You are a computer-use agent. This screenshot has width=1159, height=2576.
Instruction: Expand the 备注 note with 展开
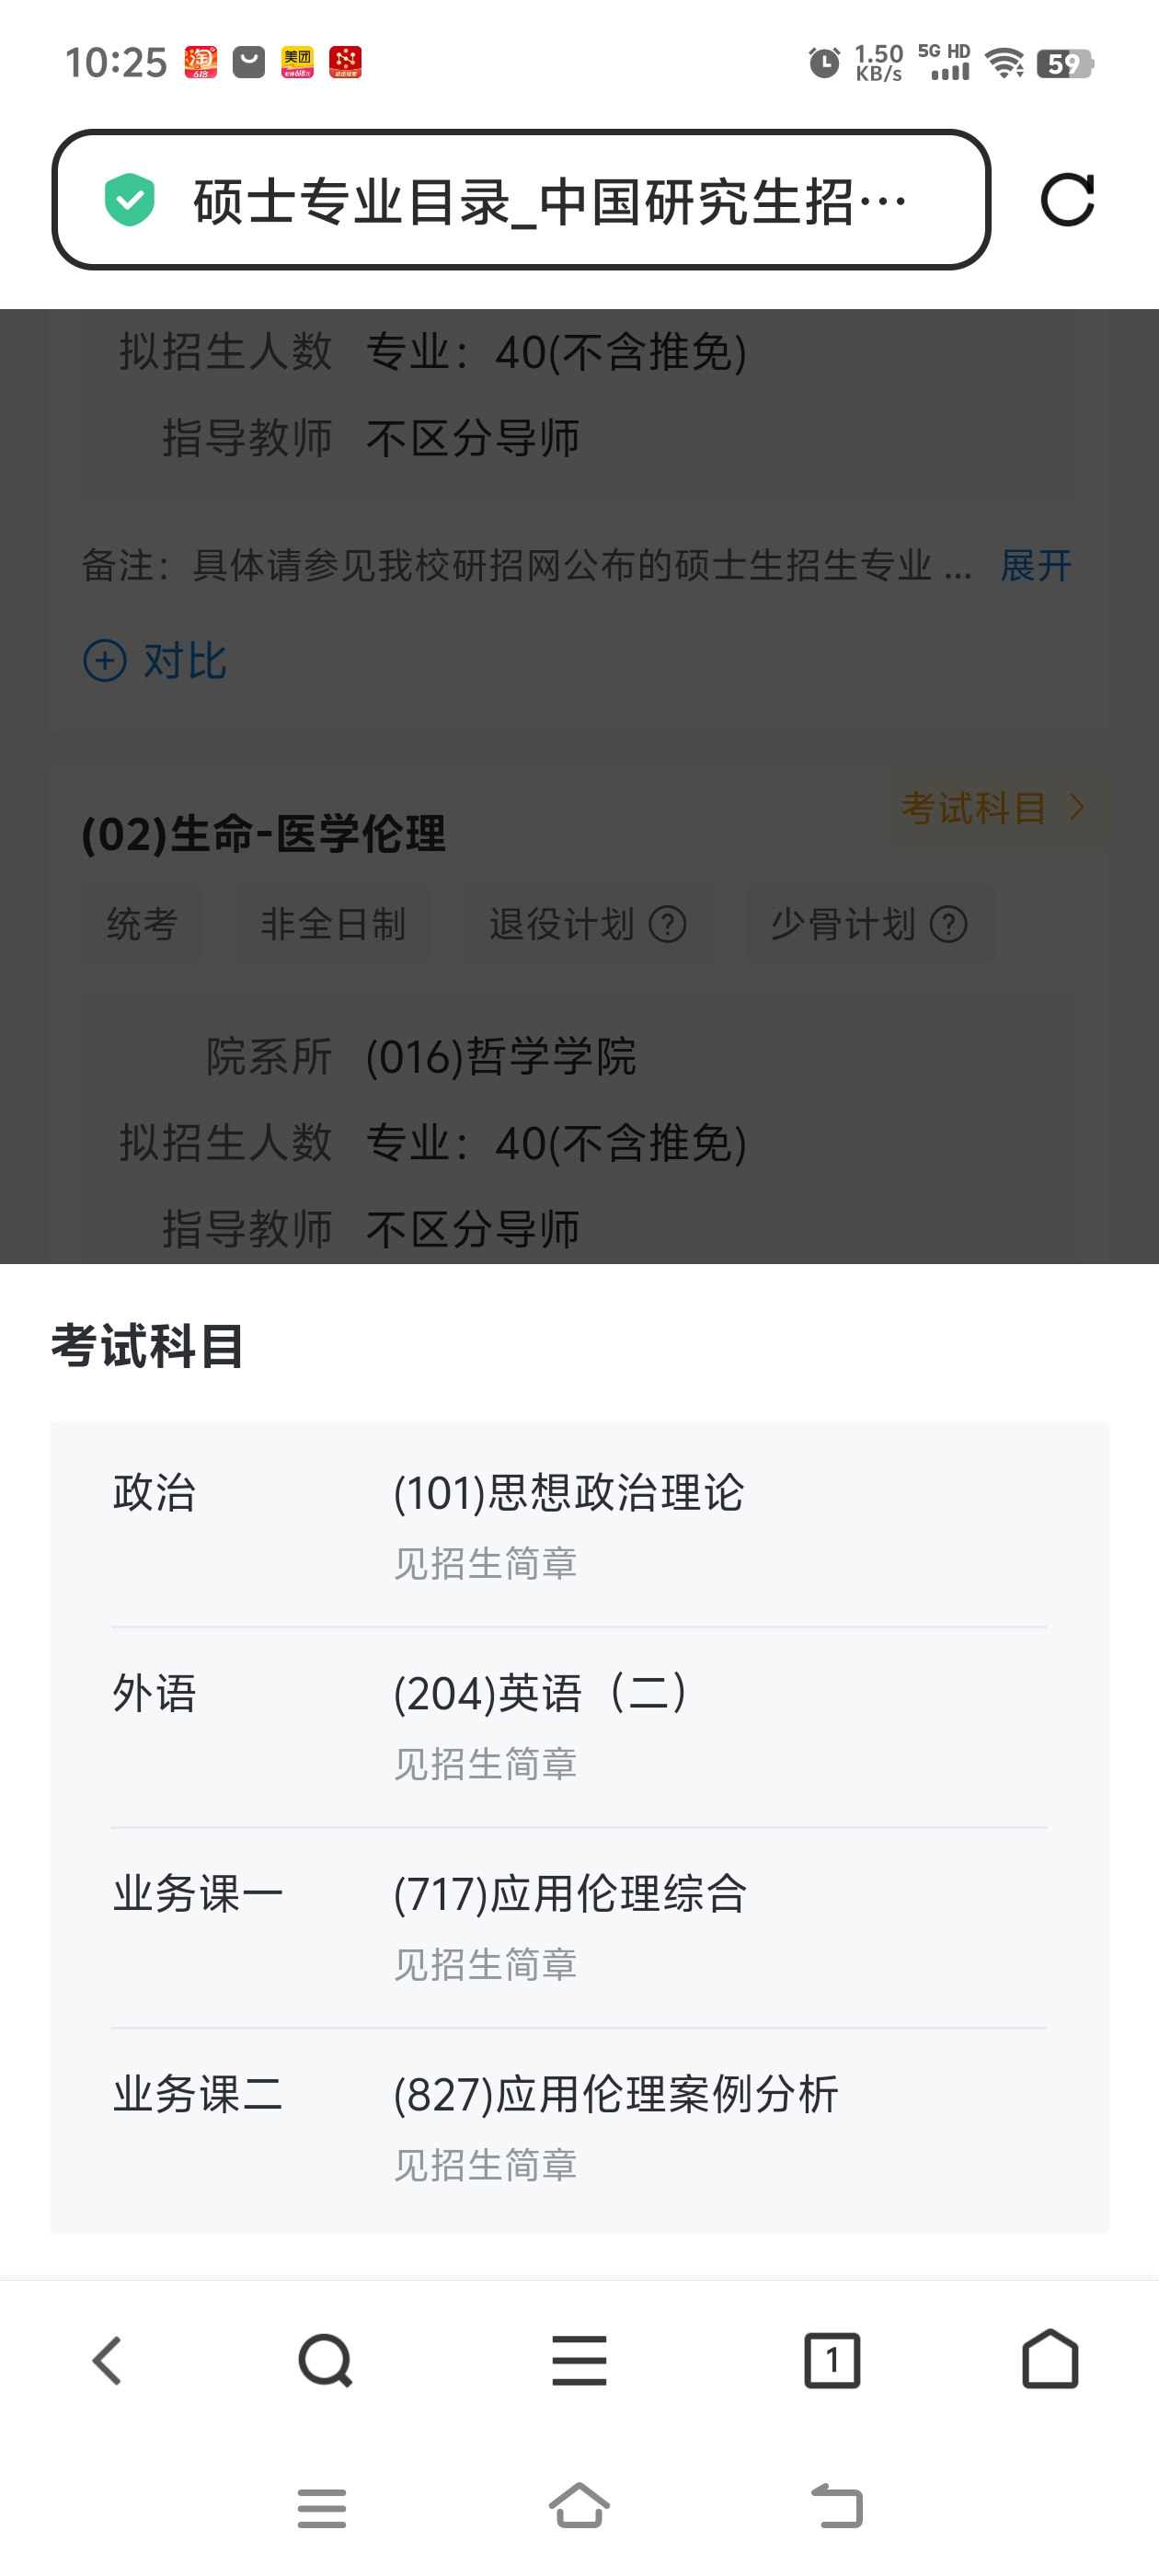[x=1036, y=566]
